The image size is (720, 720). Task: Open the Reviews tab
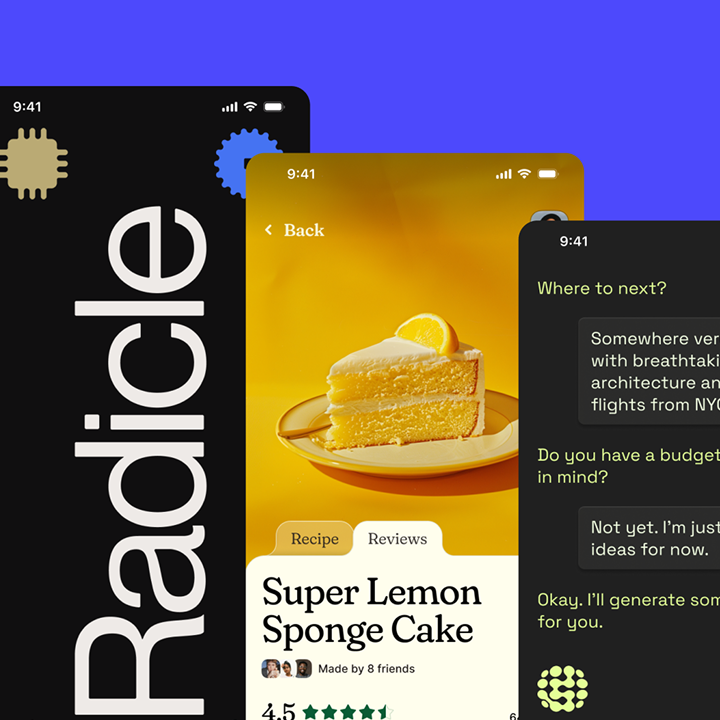point(398,539)
